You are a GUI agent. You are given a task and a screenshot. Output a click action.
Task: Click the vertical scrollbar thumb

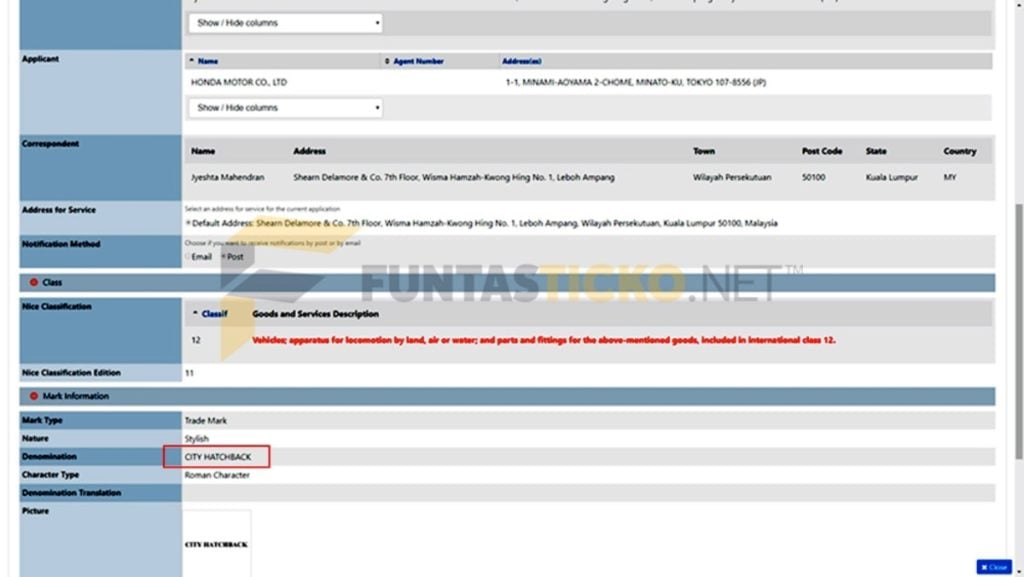[1018, 332]
